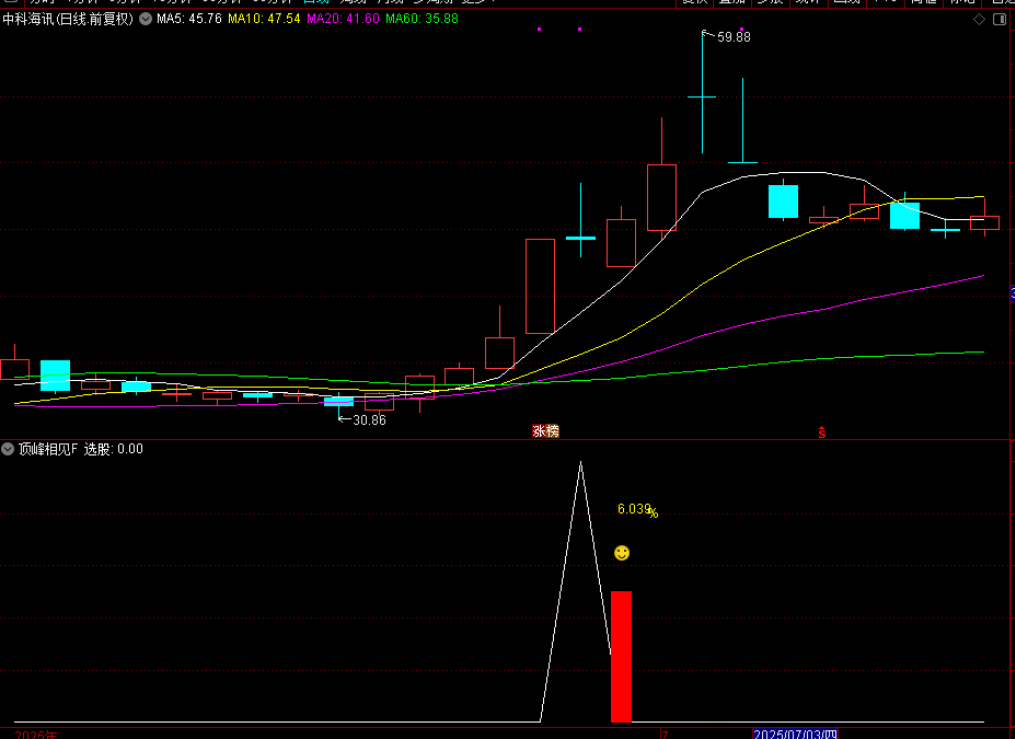Click the 6.03% yellow percentage label
Image resolution: width=1015 pixels, height=739 pixels.
636,509
